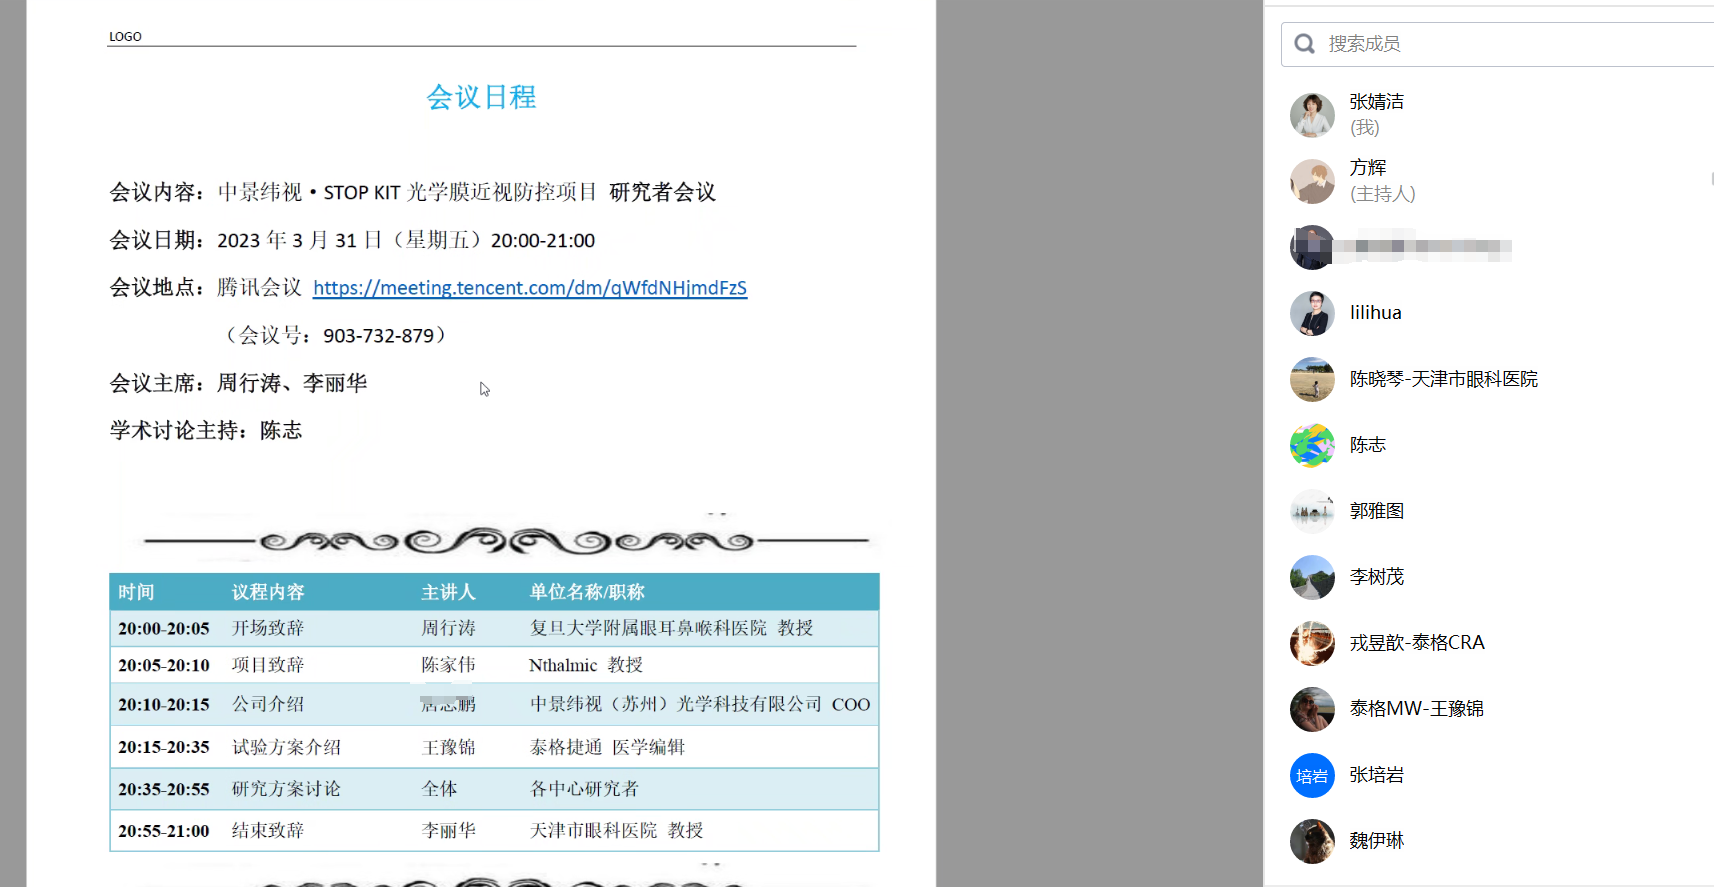Click the avatar of 张婧洁
1714x887 pixels.
(1312, 115)
